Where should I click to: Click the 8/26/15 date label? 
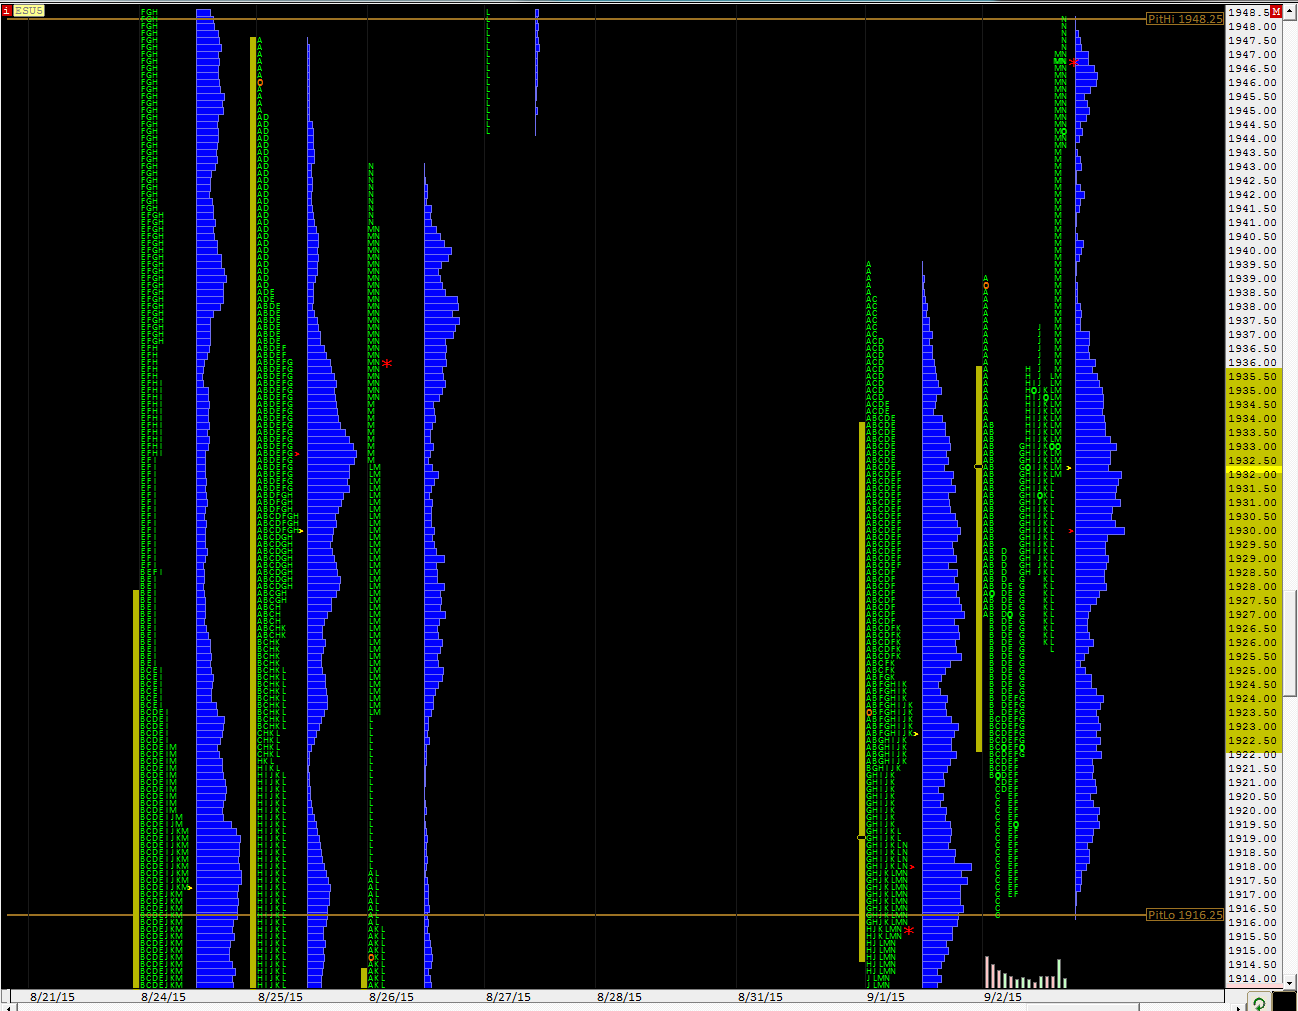coord(391,997)
